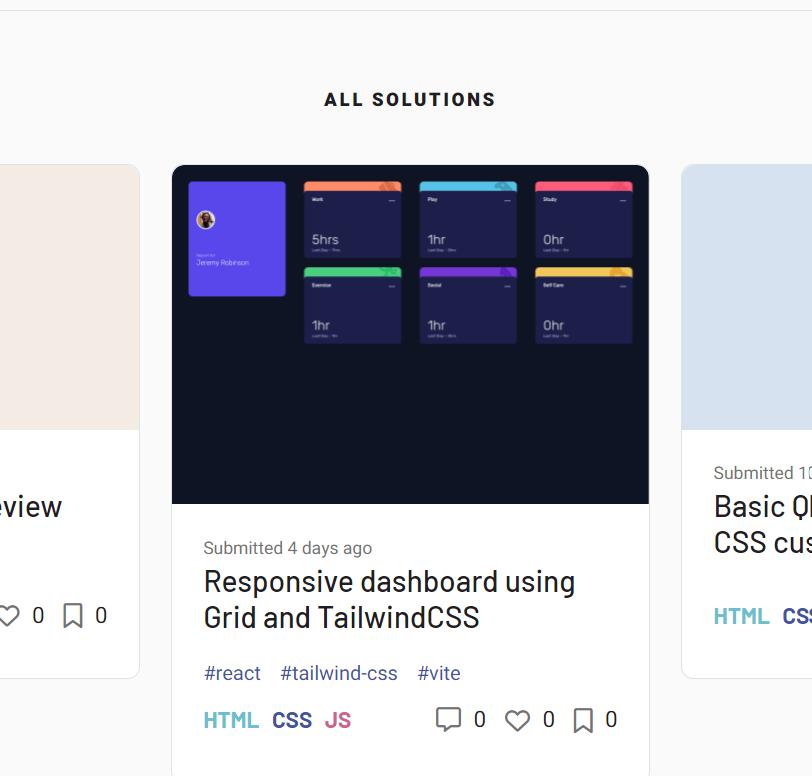Open the Basic QR CSS solution on the right
Screen dimensions: 812x776
(770, 524)
